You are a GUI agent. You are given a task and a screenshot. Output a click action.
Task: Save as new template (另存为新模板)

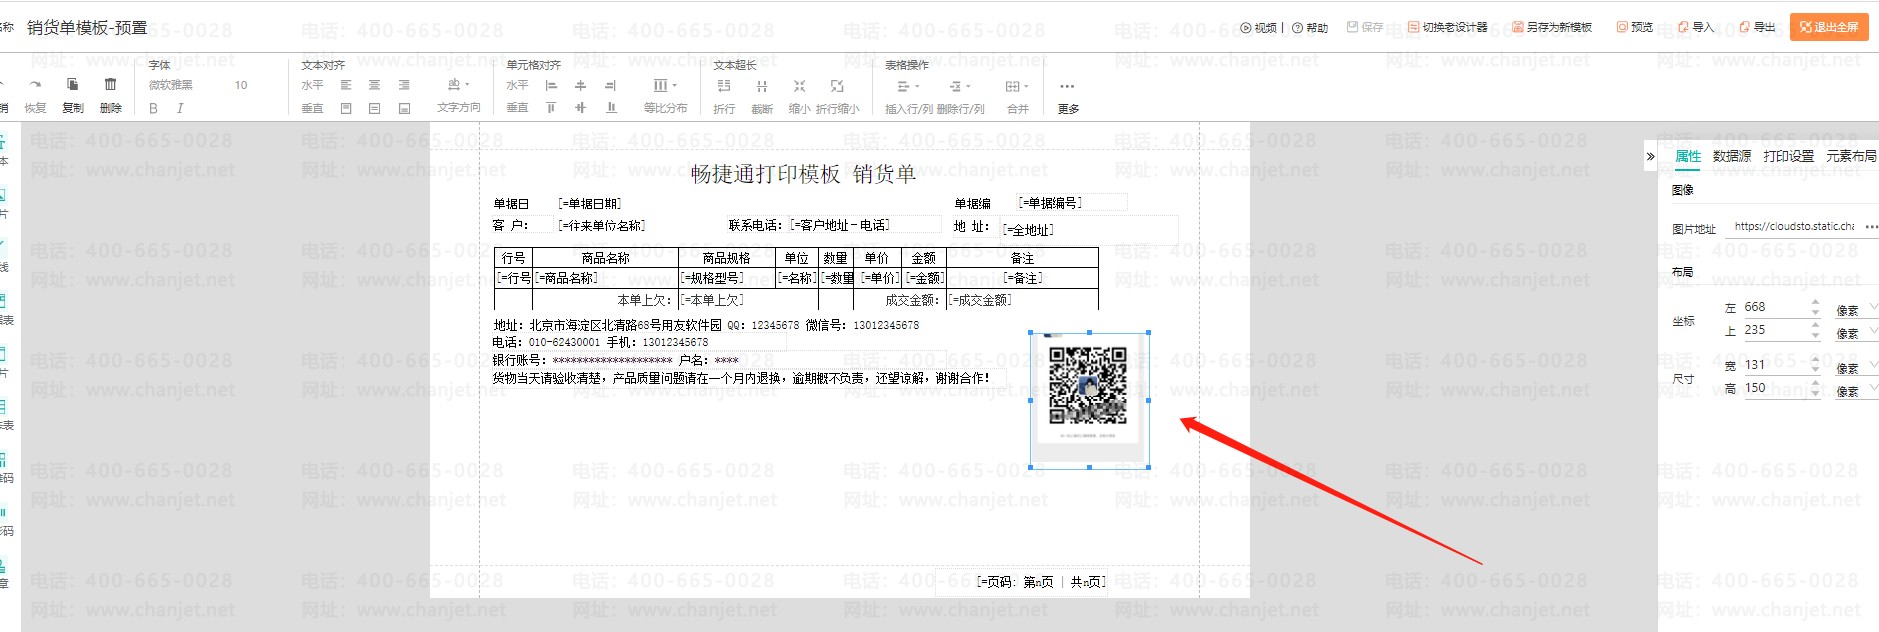pos(1552,27)
